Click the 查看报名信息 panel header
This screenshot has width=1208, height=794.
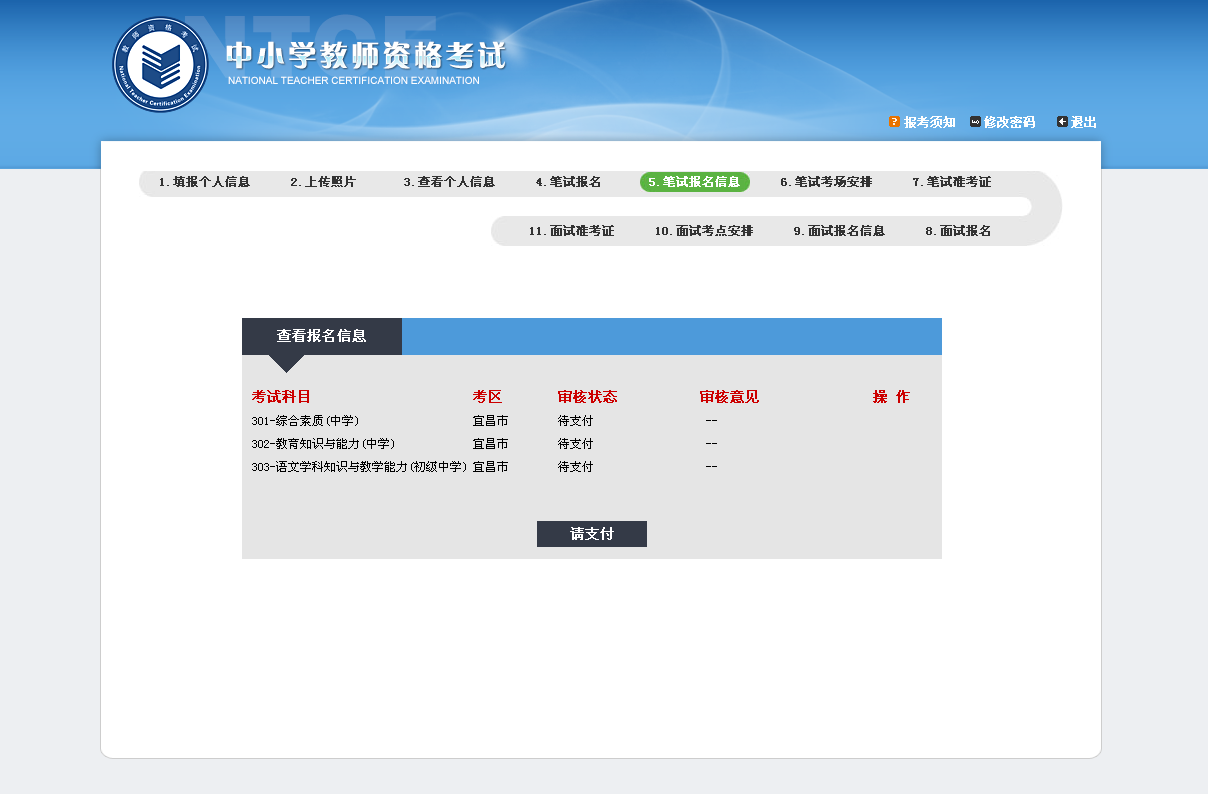[321, 336]
